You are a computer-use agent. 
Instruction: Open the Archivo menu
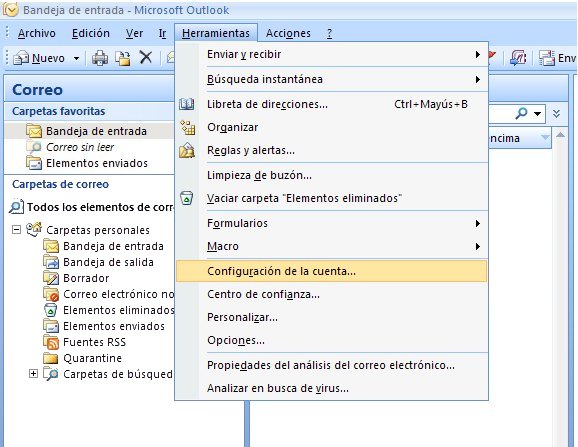36,34
